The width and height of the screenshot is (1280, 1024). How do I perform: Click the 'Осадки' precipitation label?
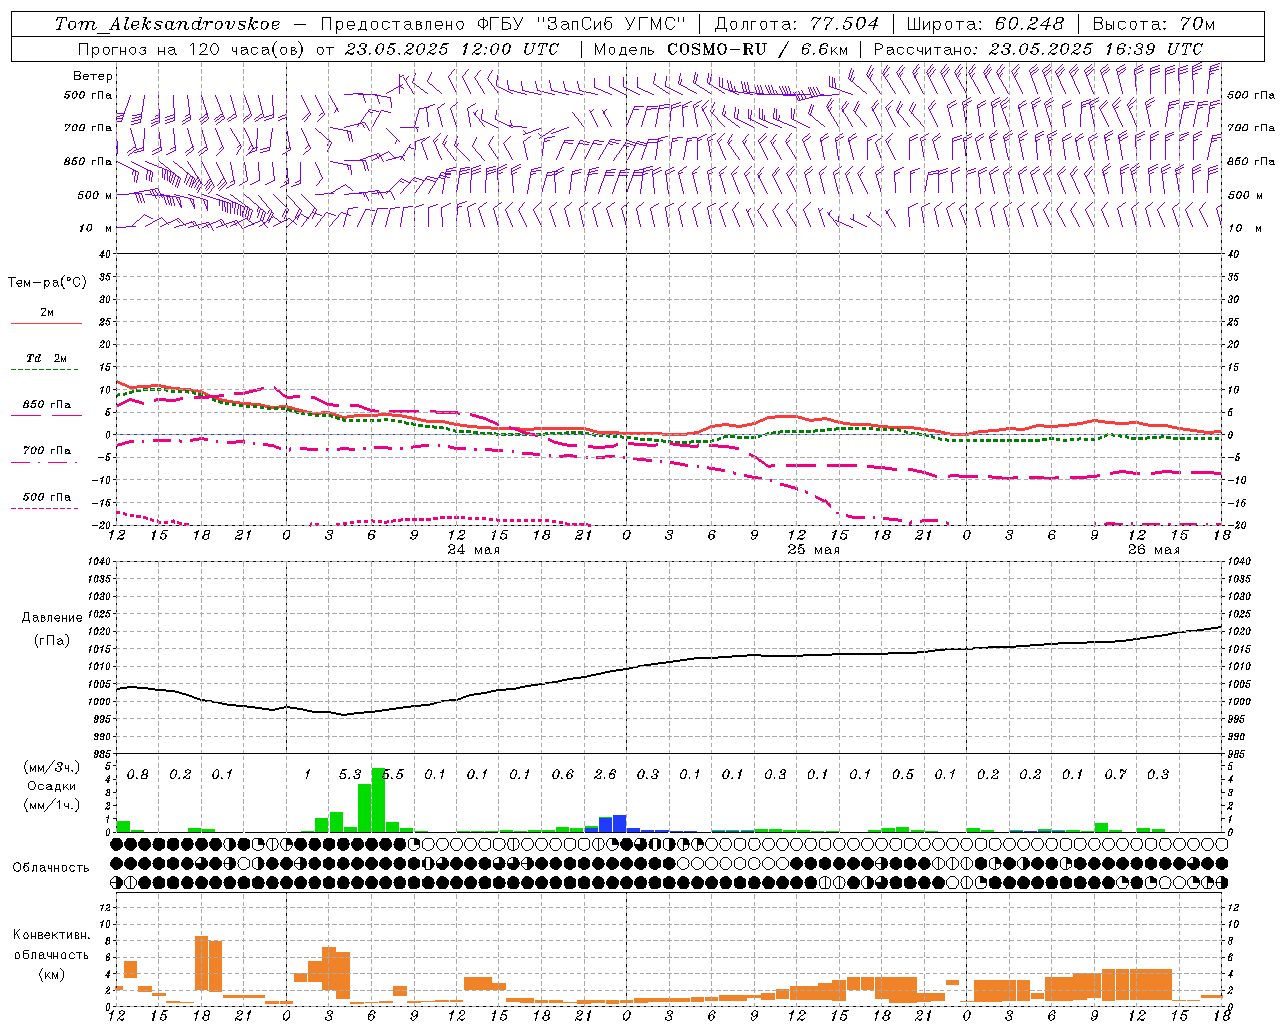coord(52,786)
